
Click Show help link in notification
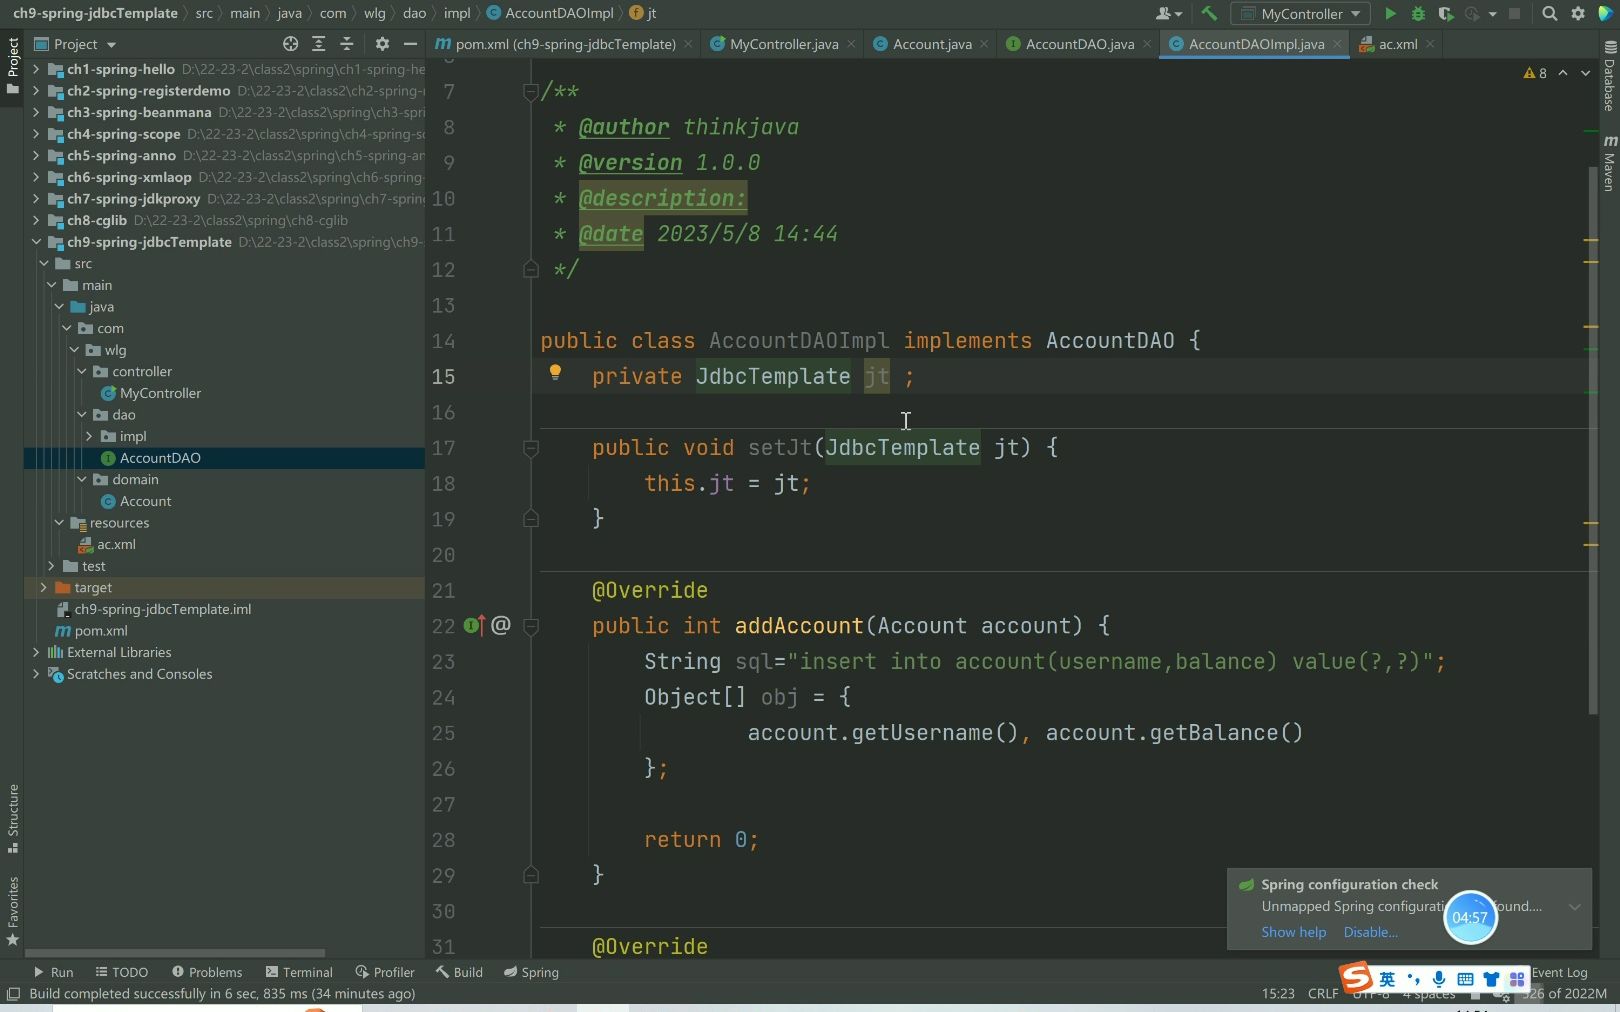pyautogui.click(x=1293, y=932)
